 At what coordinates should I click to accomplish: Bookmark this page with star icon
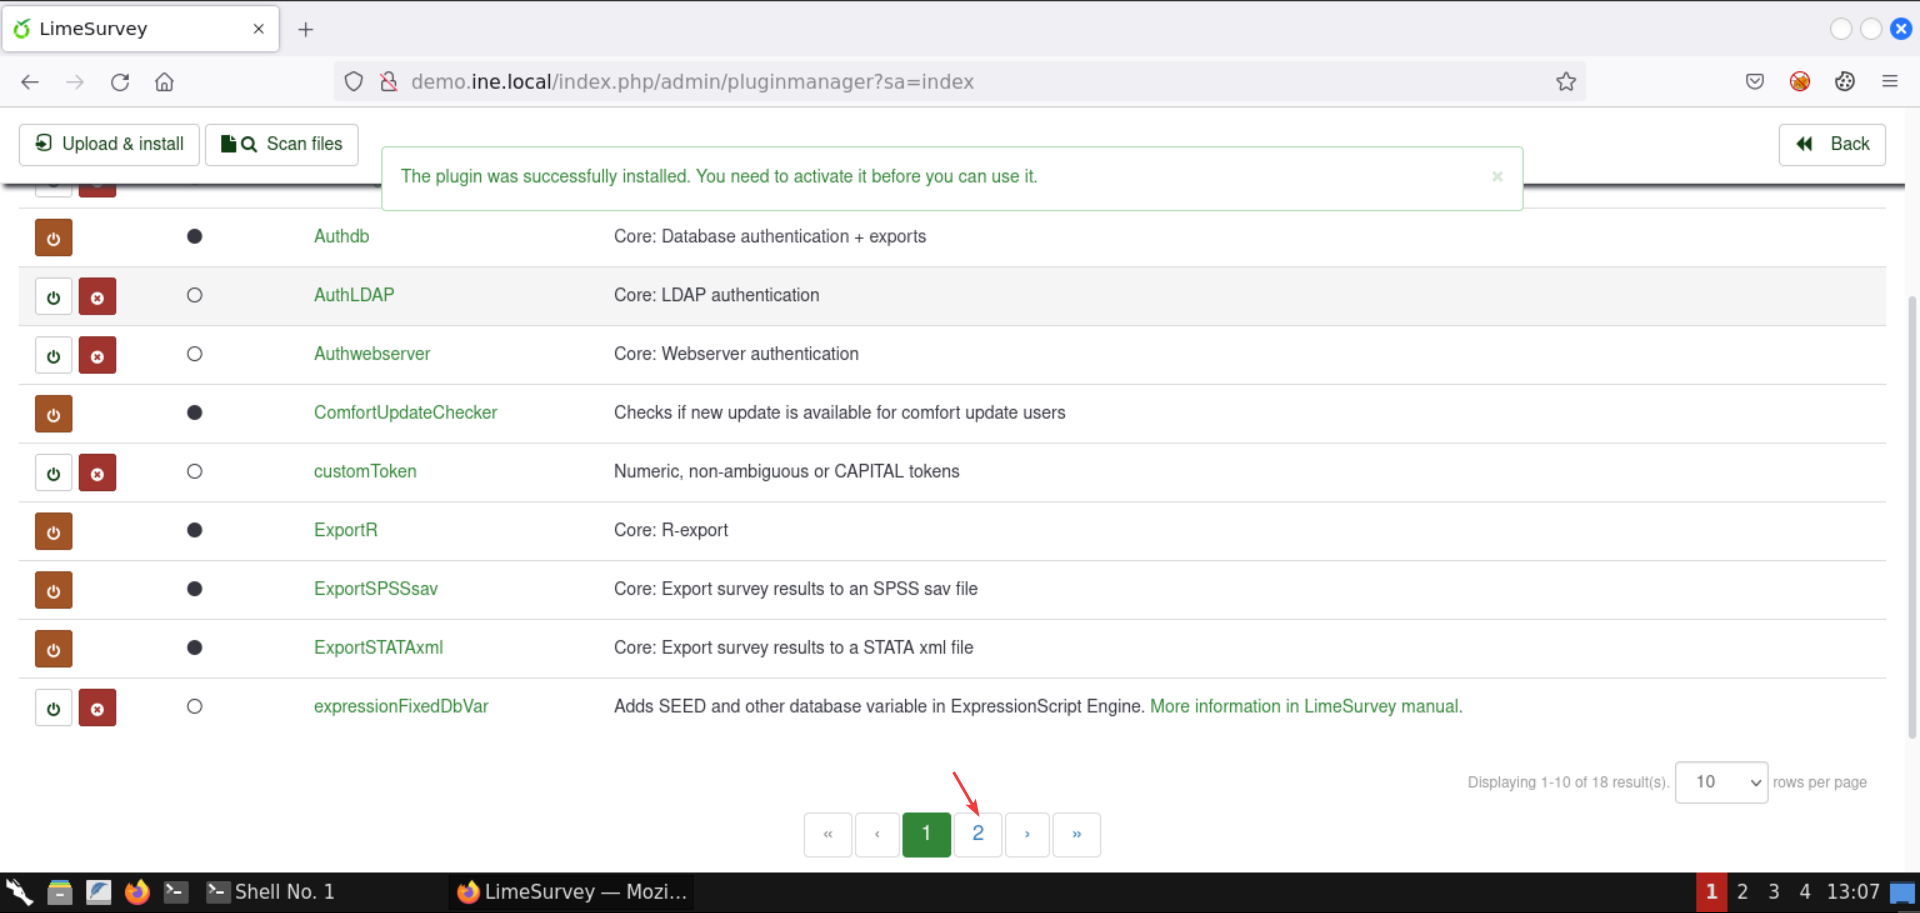[1566, 82]
